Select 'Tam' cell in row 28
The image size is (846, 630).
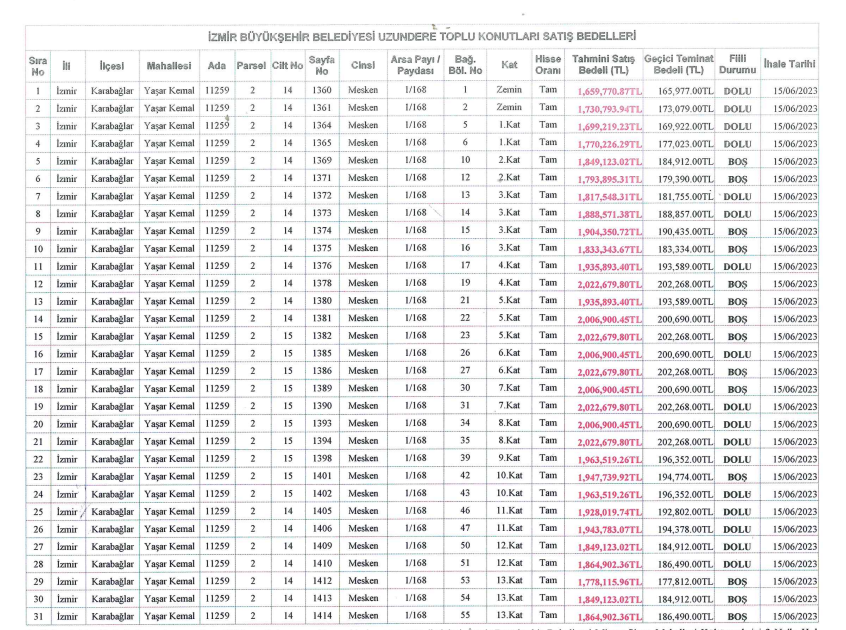[548, 563]
